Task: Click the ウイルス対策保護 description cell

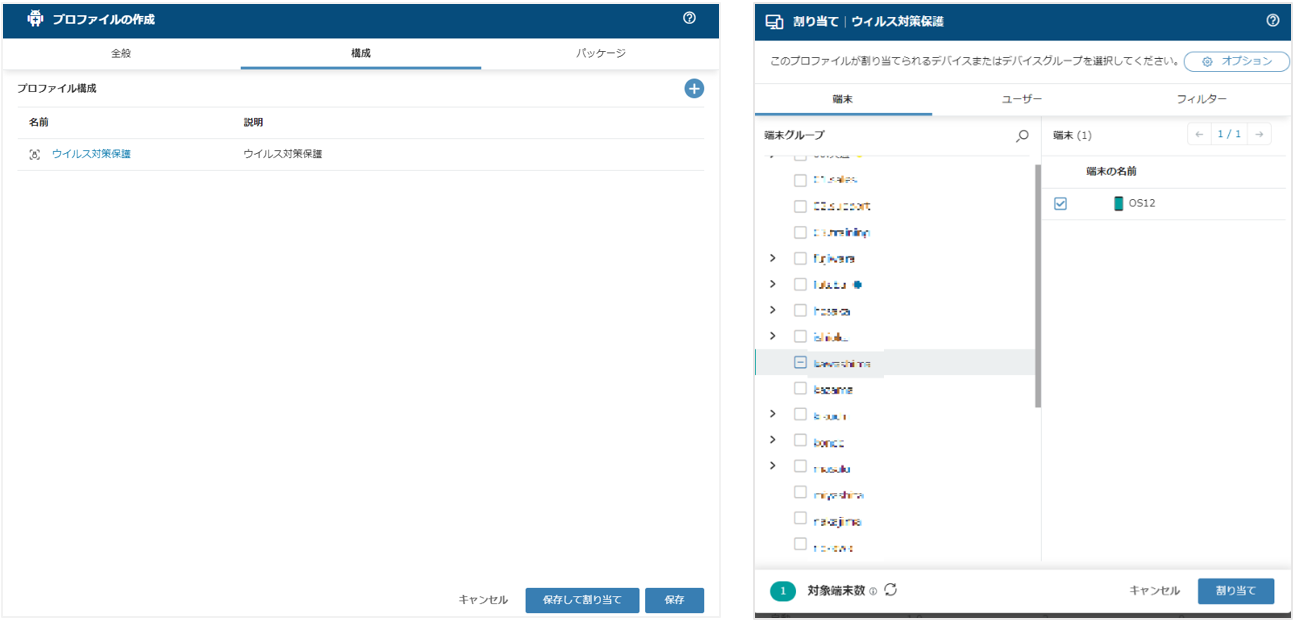Action: point(283,154)
